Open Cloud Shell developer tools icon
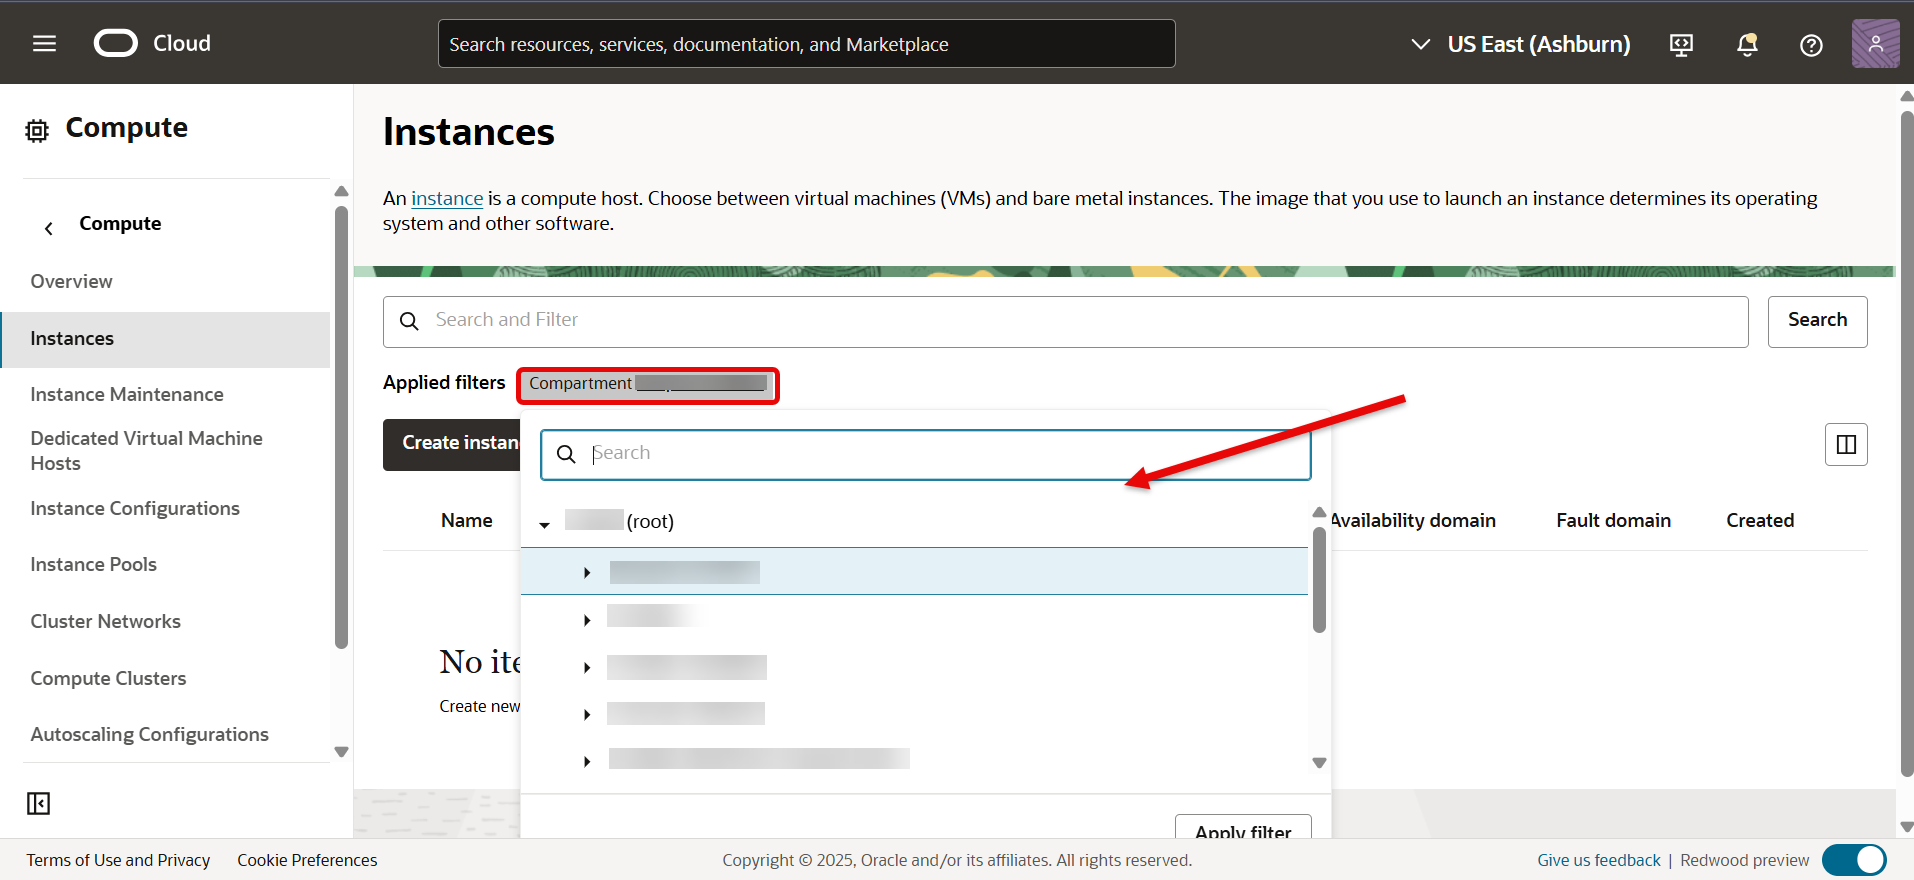This screenshot has height=880, width=1914. [1681, 44]
